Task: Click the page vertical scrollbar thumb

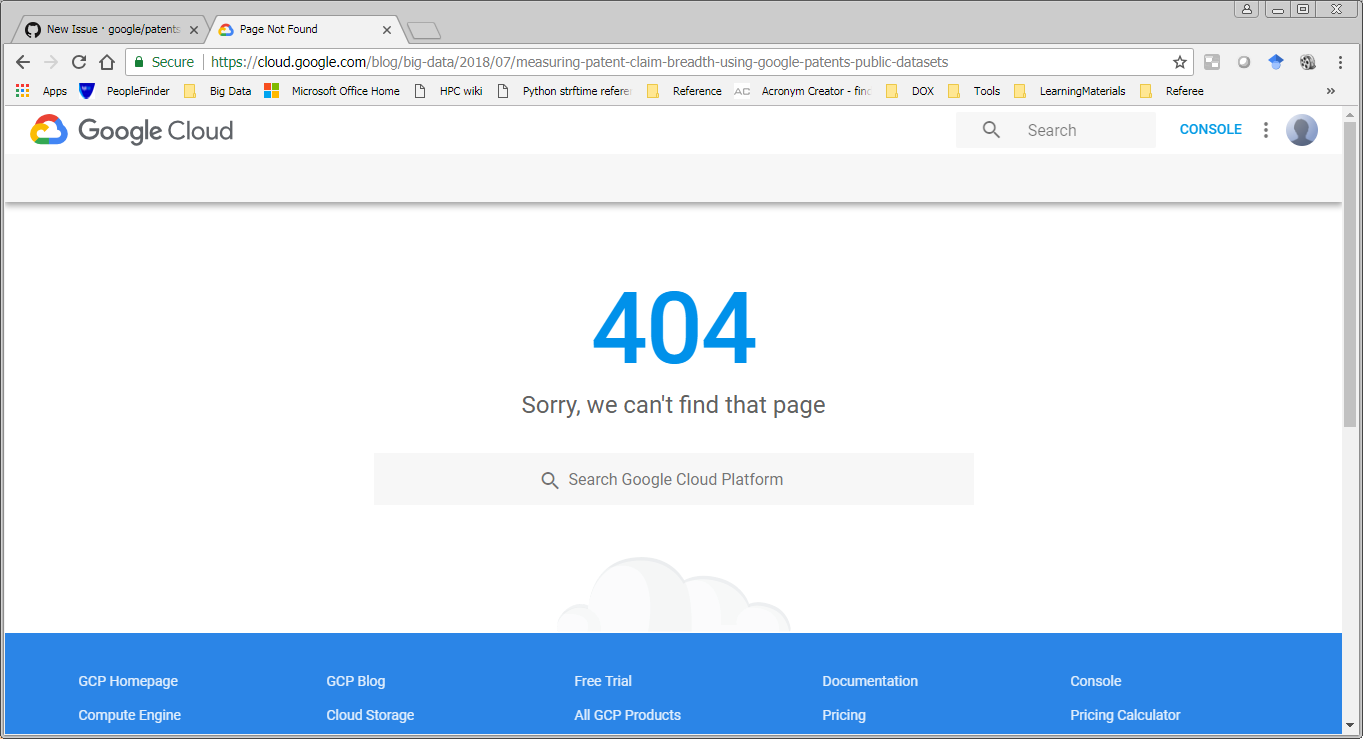Action: tap(1350, 275)
